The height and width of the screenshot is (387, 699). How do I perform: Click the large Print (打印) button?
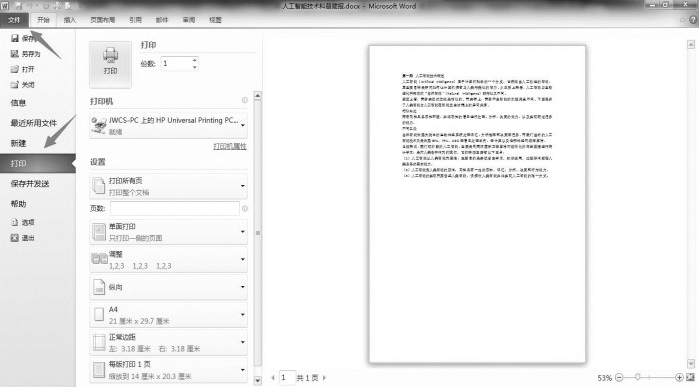pos(111,65)
